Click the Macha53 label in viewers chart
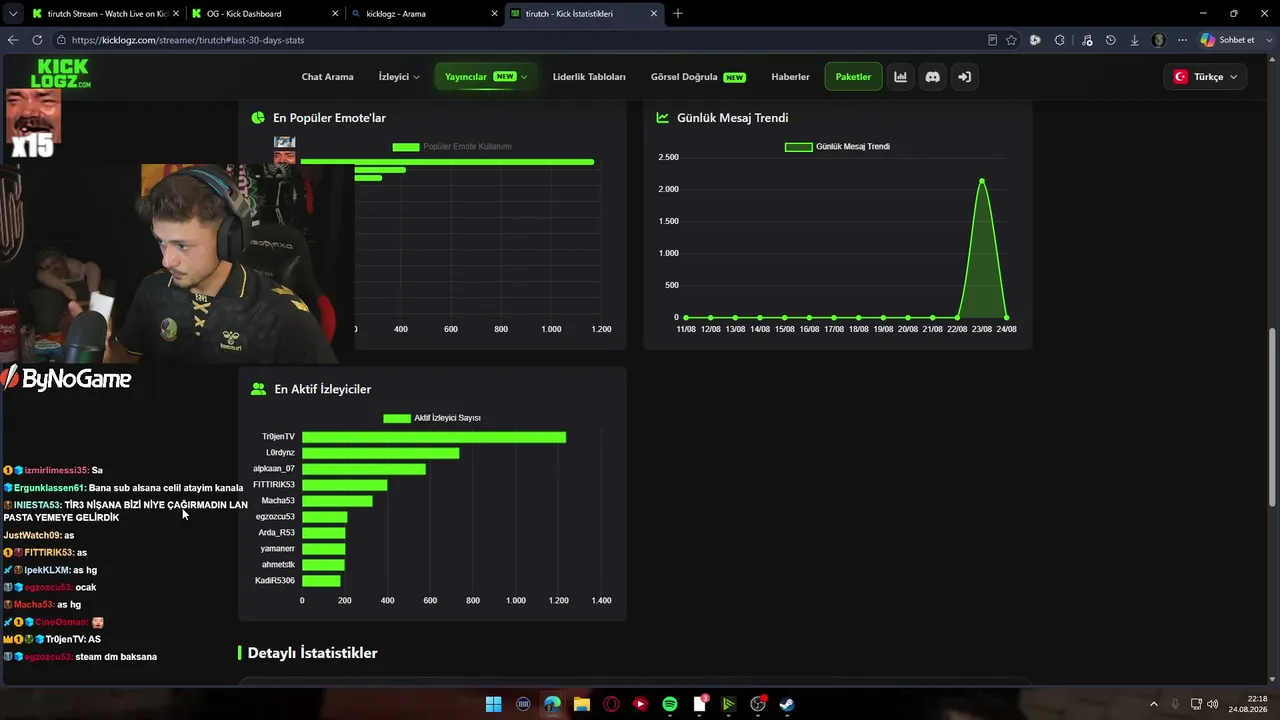This screenshot has height=720, width=1280. click(278, 501)
